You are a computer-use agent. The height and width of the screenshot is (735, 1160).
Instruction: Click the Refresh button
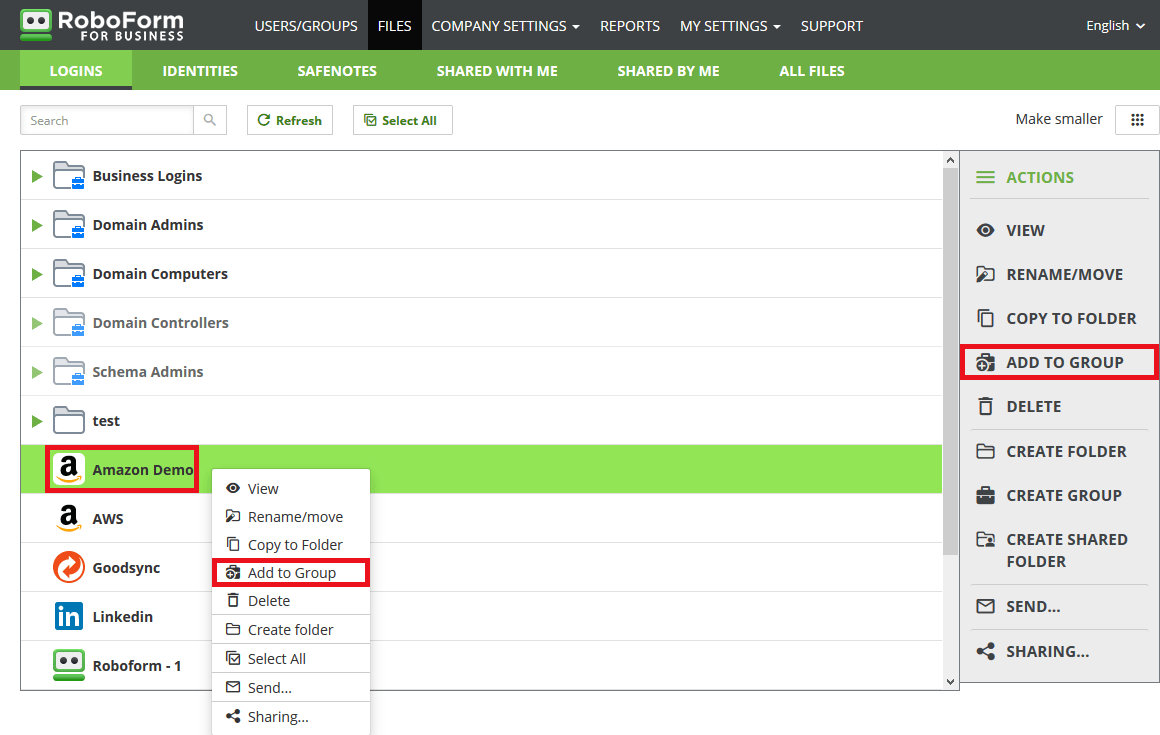[290, 120]
